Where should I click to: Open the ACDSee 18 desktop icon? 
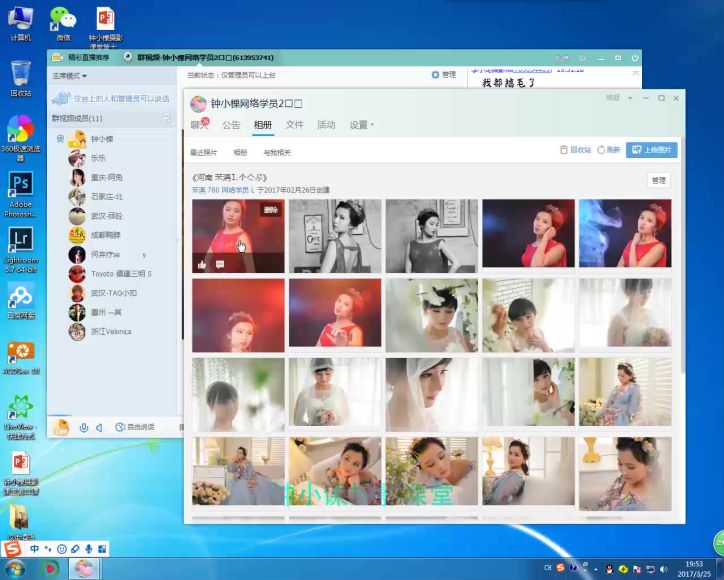pos(20,357)
